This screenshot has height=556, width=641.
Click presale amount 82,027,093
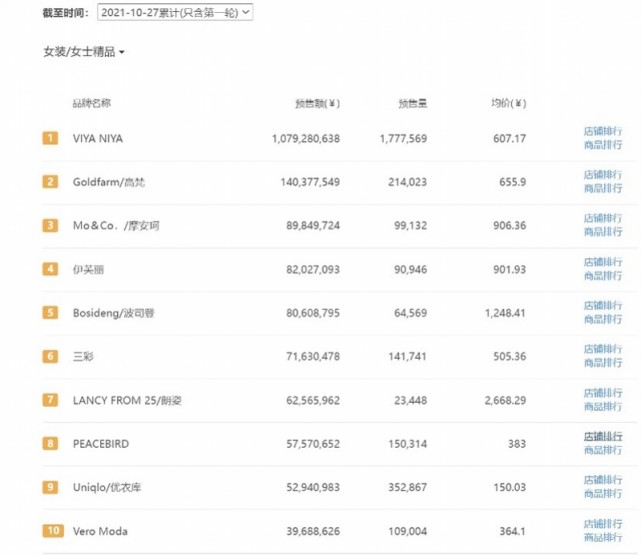(313, 269)
